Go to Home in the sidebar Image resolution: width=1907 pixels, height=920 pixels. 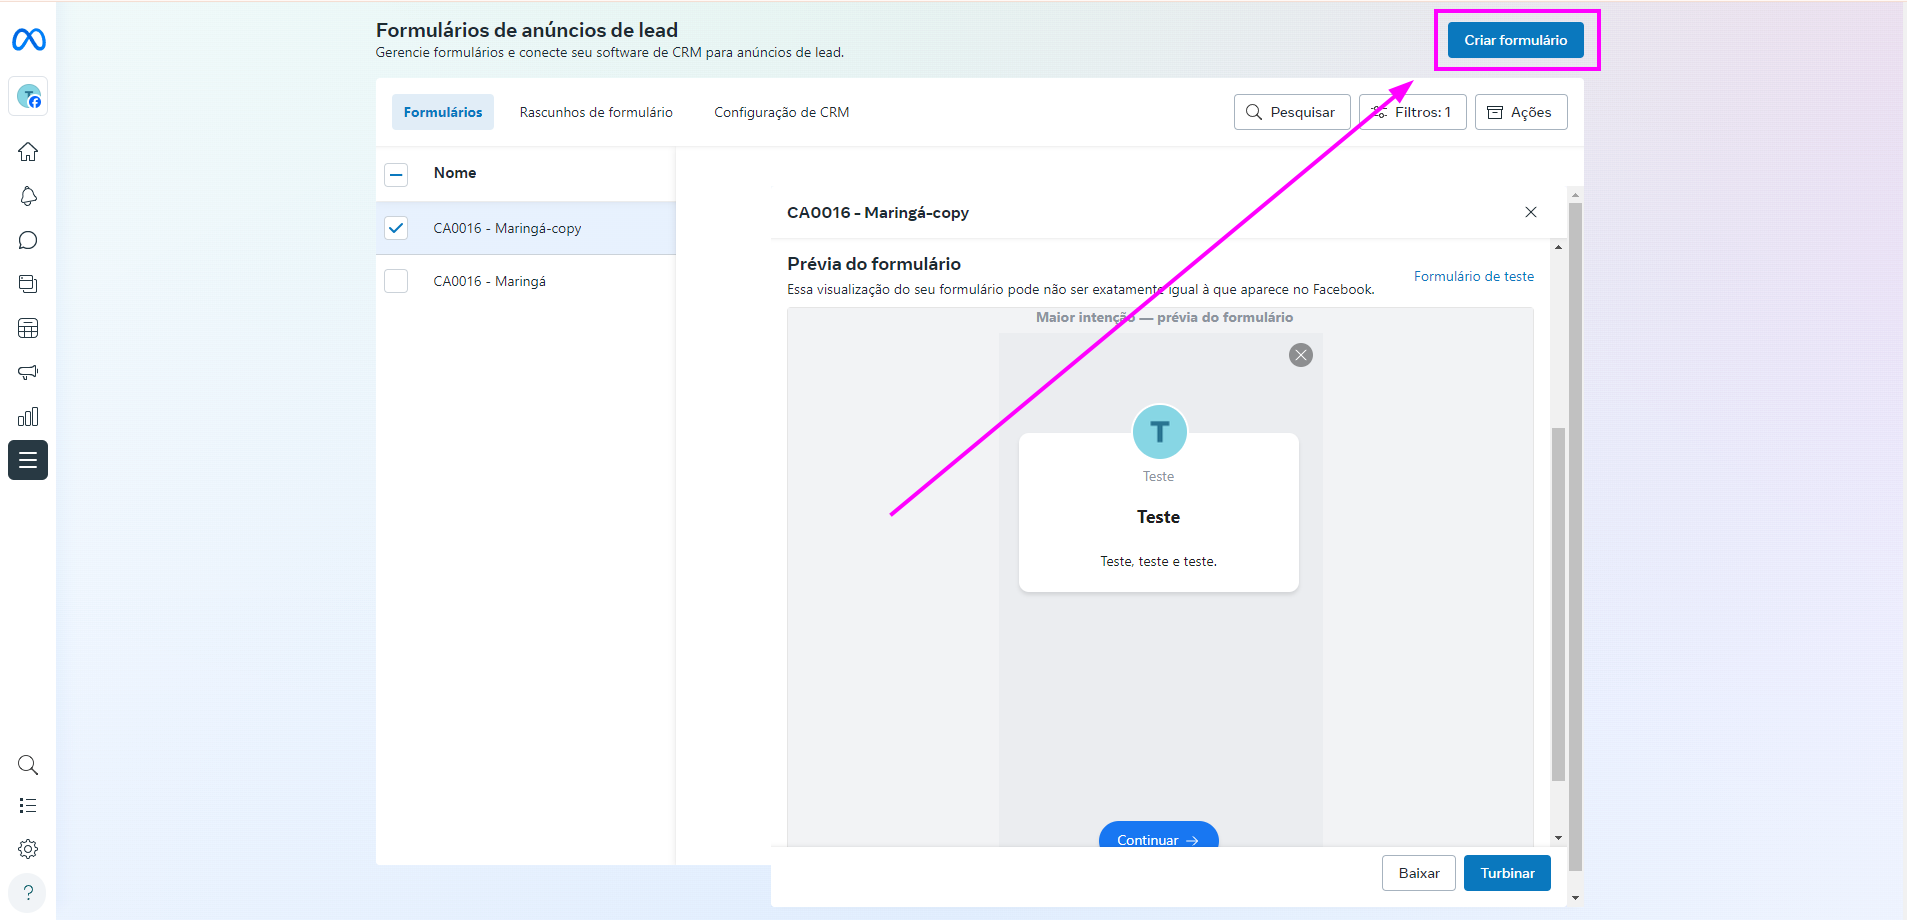[28, 152]
